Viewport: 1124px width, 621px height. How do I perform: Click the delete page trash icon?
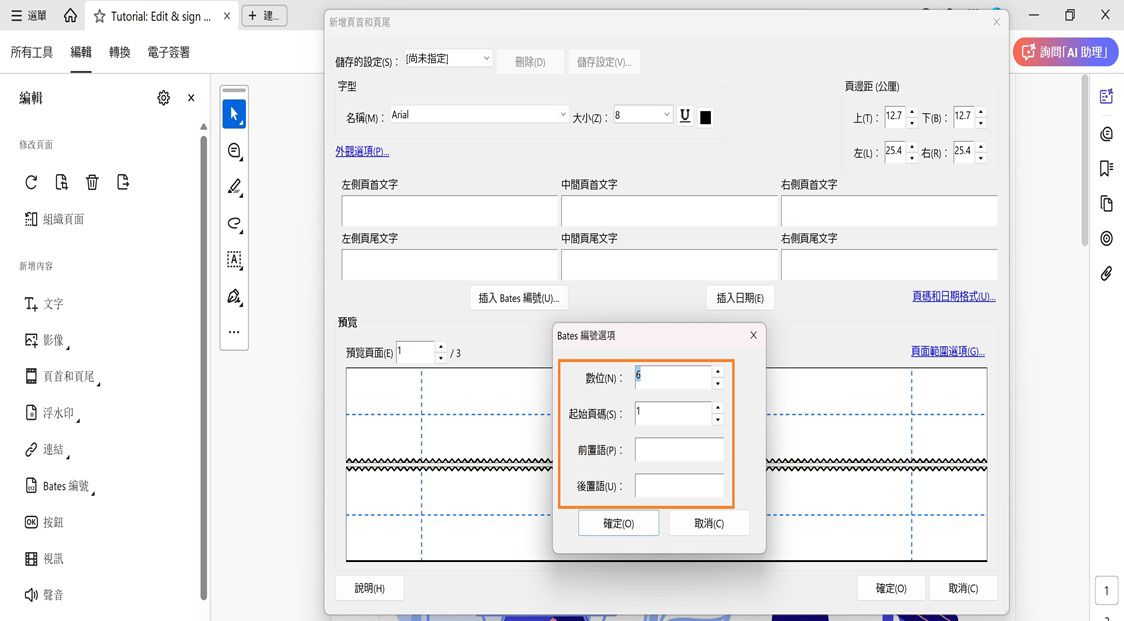92,182
